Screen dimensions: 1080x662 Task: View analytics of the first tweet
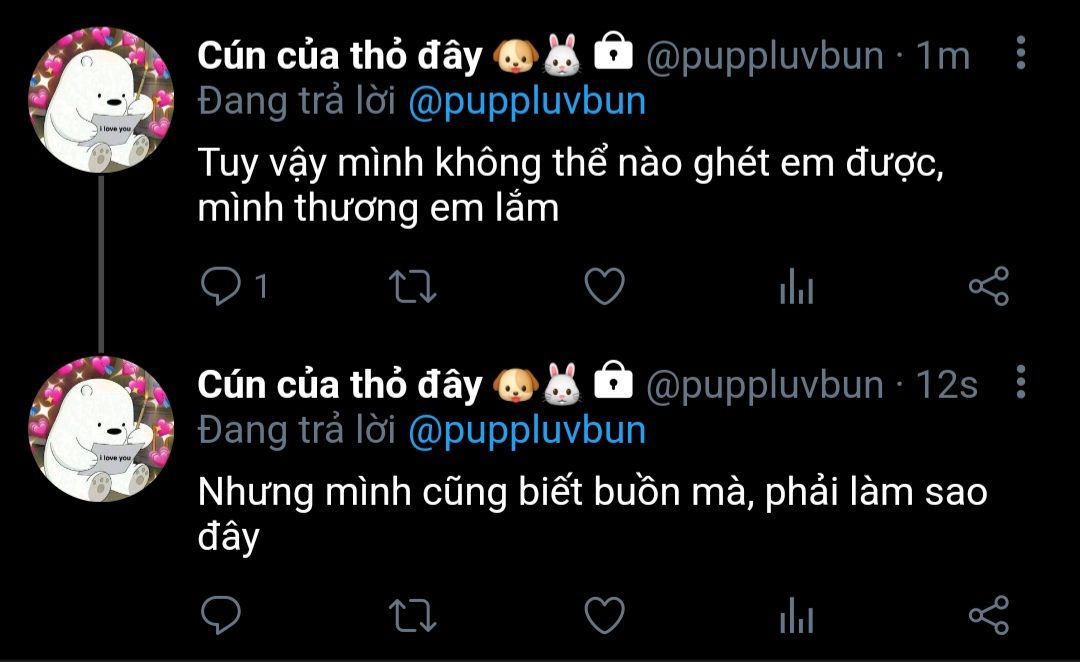pyautogui.click(x=796, y=286)
